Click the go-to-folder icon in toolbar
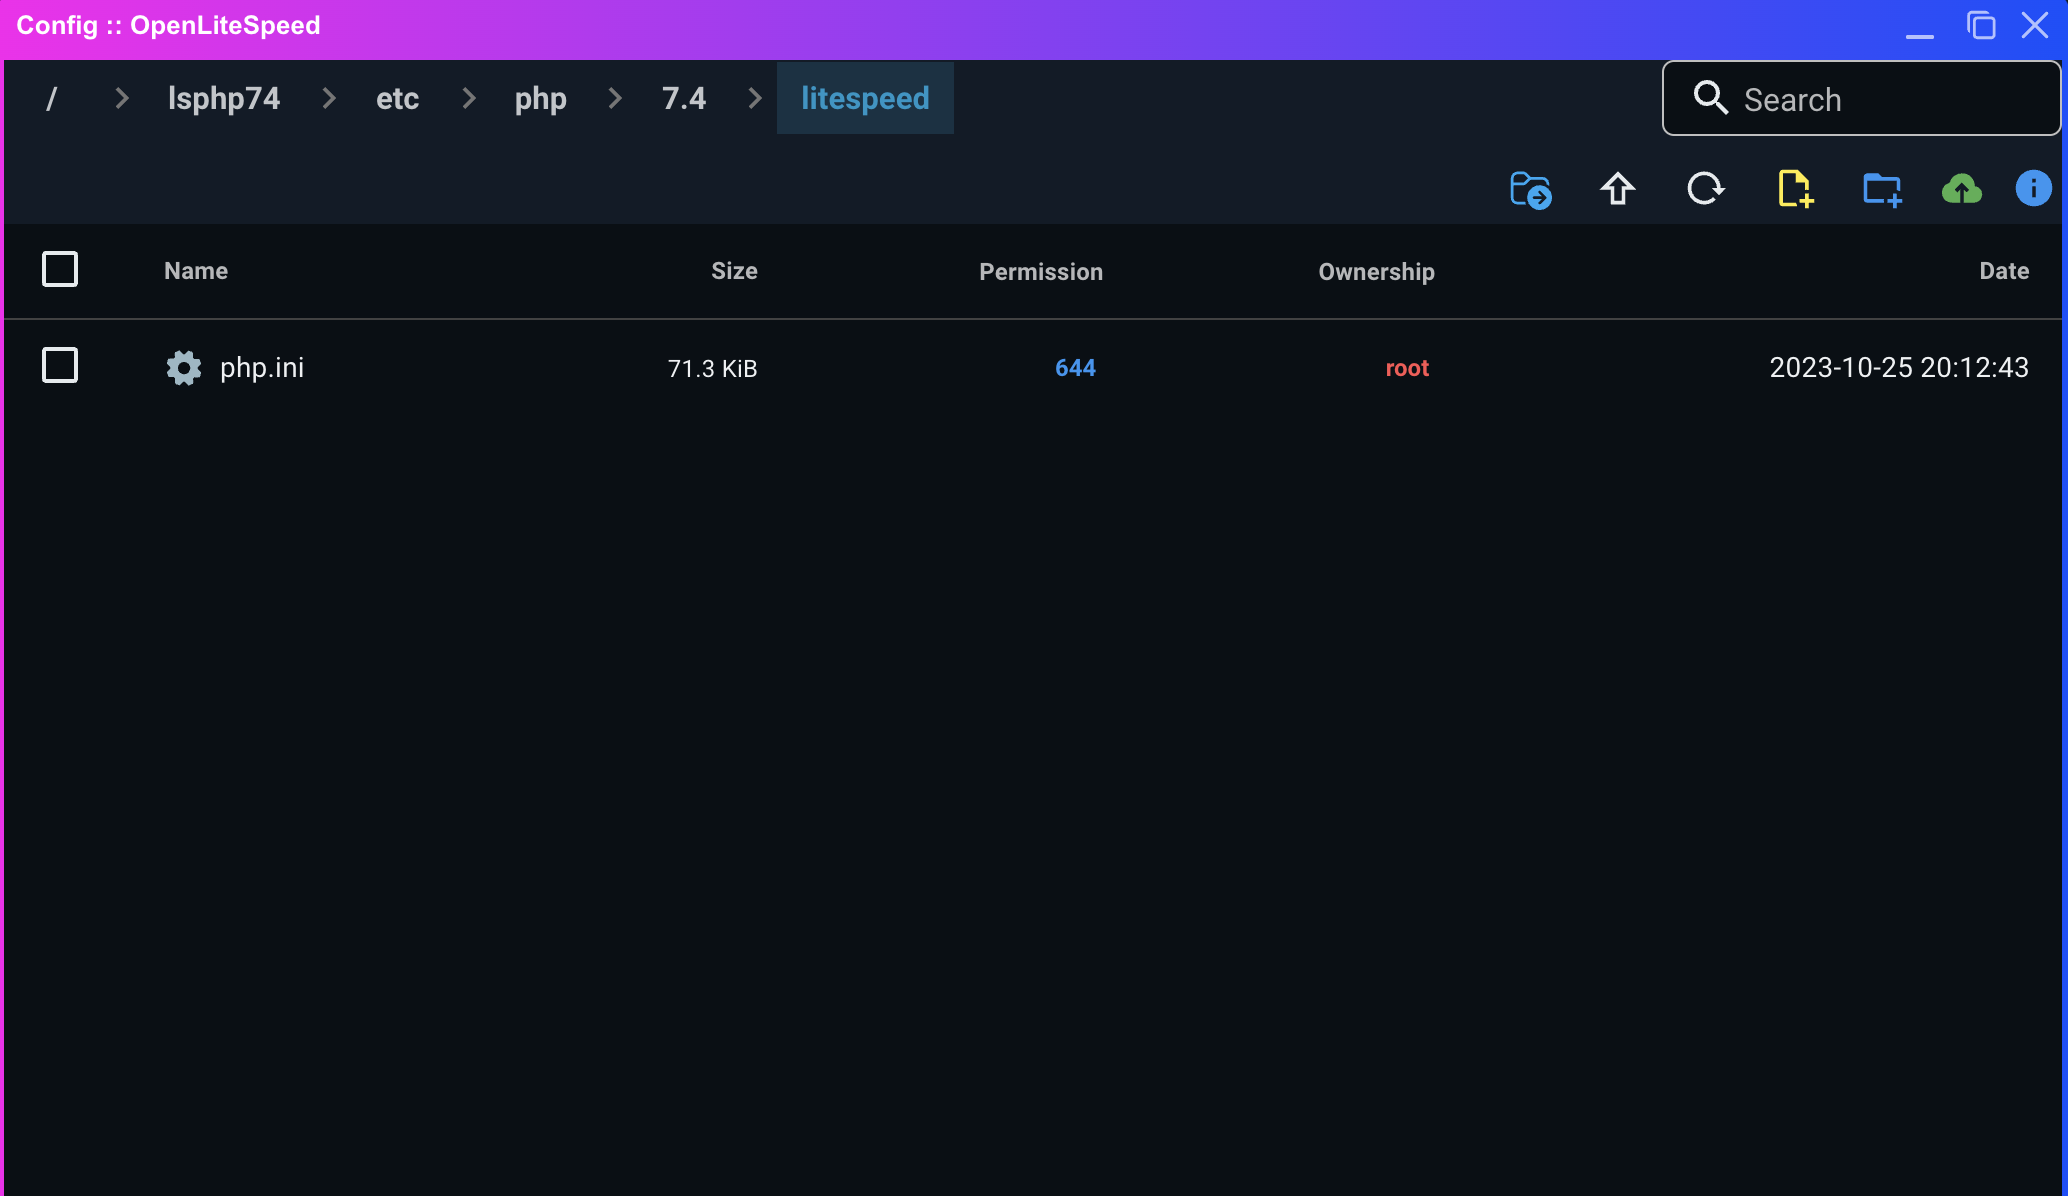The height and width of the screenshot is (1196, 2068). pyautogui.click(x=1530, y=189)
